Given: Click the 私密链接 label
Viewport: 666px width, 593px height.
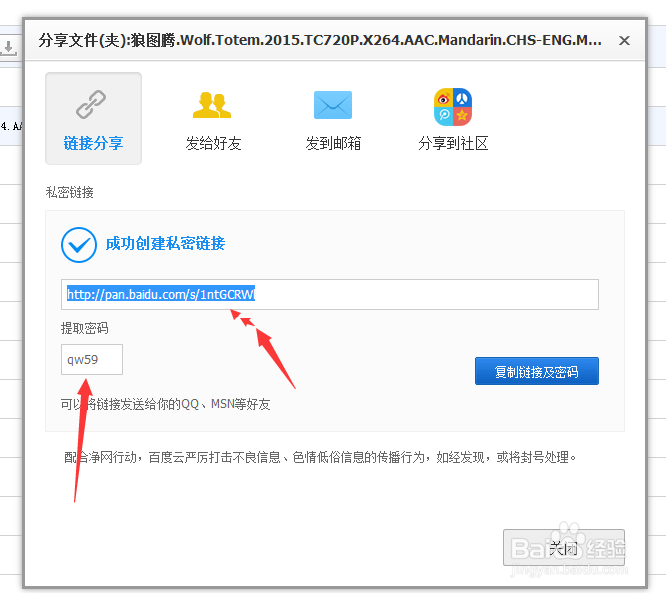Looking at the screenshot, I should coord(70,192).
